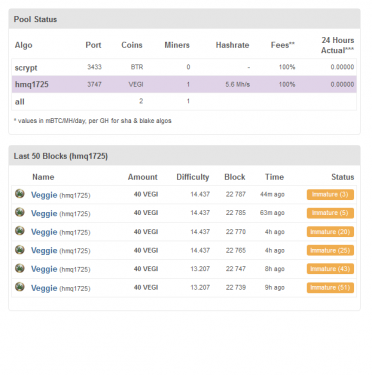The height and width of the screenshot is (375, 372).
Task: Click the Immature (5) status badge
Action: tap(330, 213)
